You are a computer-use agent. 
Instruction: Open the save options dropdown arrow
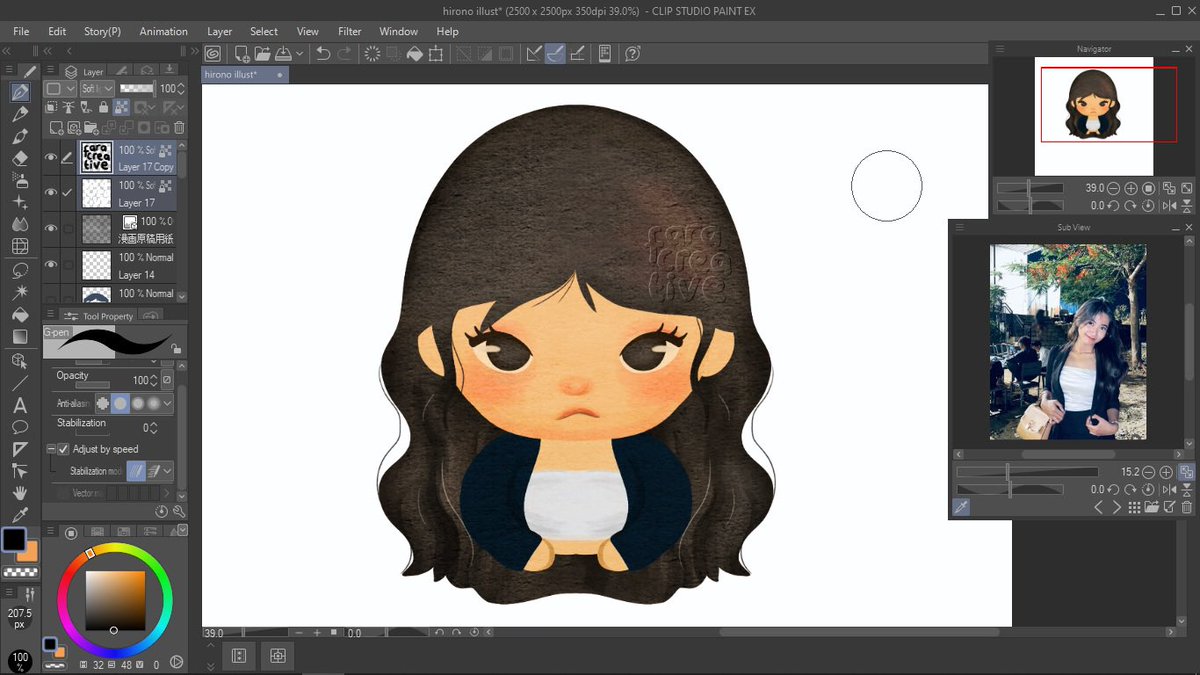click(x=300, y=54)
